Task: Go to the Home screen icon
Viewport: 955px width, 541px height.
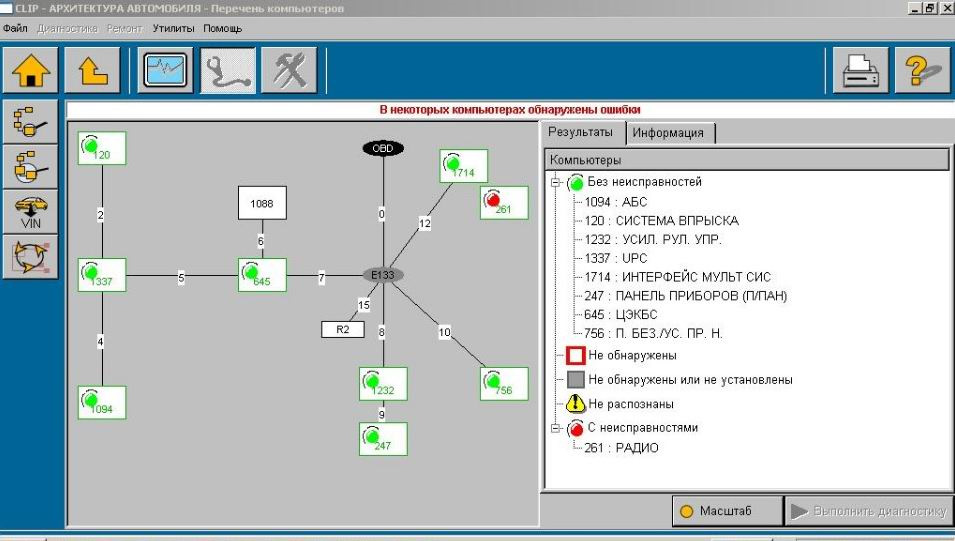Action: click(x=30, y=71)
